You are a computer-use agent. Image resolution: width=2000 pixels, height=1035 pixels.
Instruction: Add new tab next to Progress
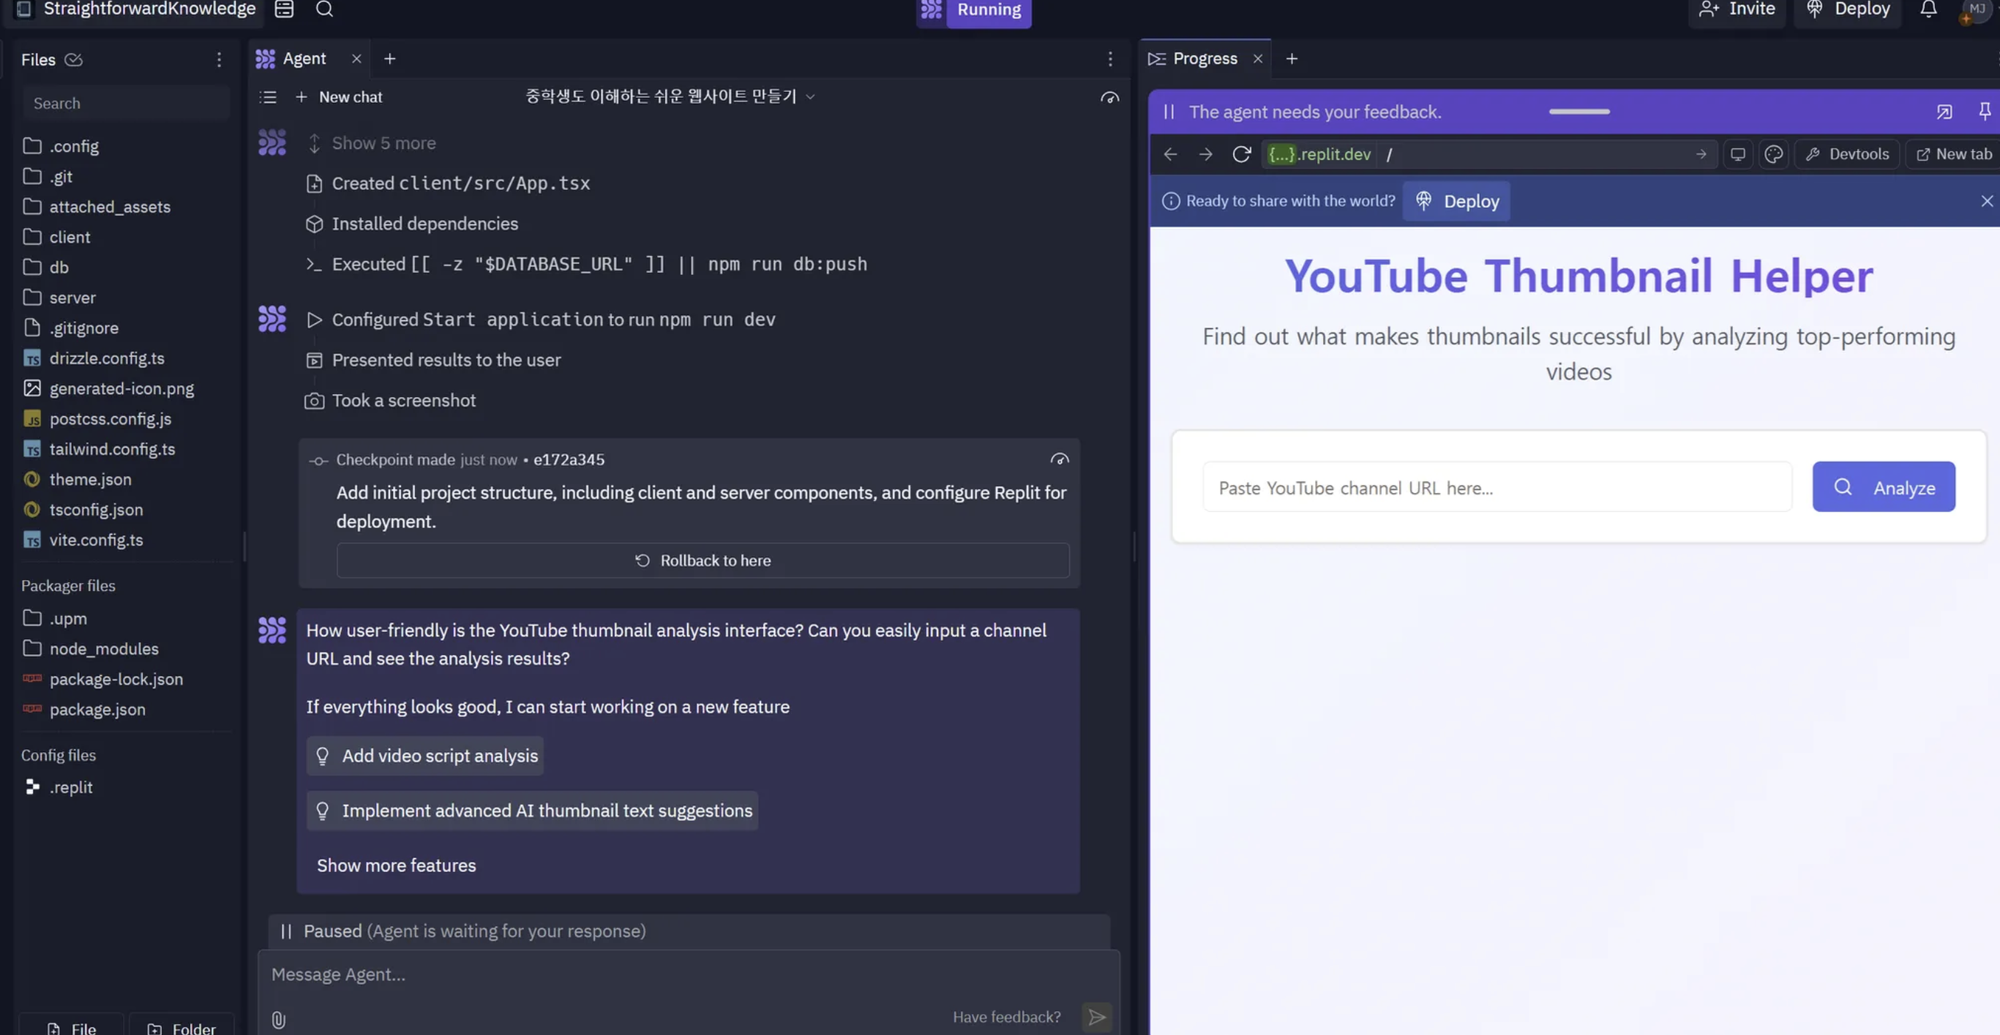(1292, 59)
